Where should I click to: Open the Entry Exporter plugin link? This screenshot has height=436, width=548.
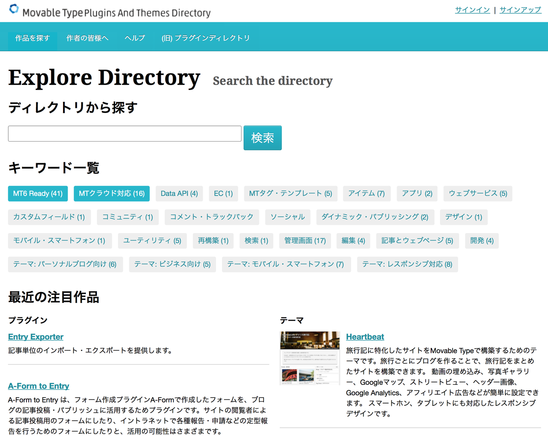click(x=36, y=337)
